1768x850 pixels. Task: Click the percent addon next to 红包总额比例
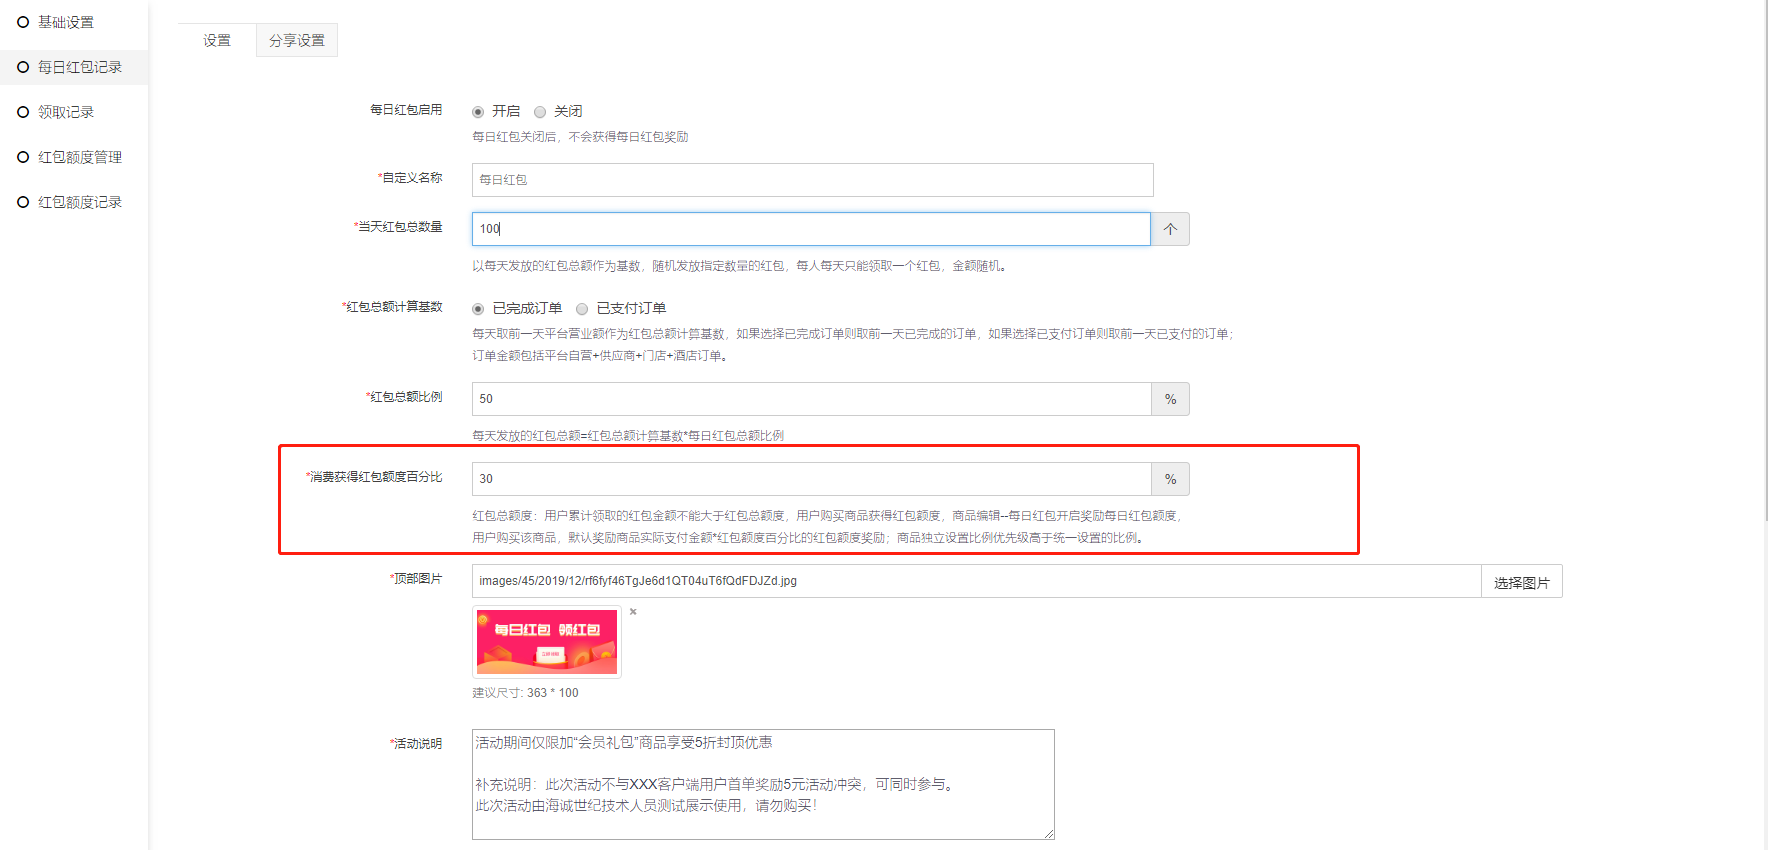pyautogui.click(x=1170, y=399)
